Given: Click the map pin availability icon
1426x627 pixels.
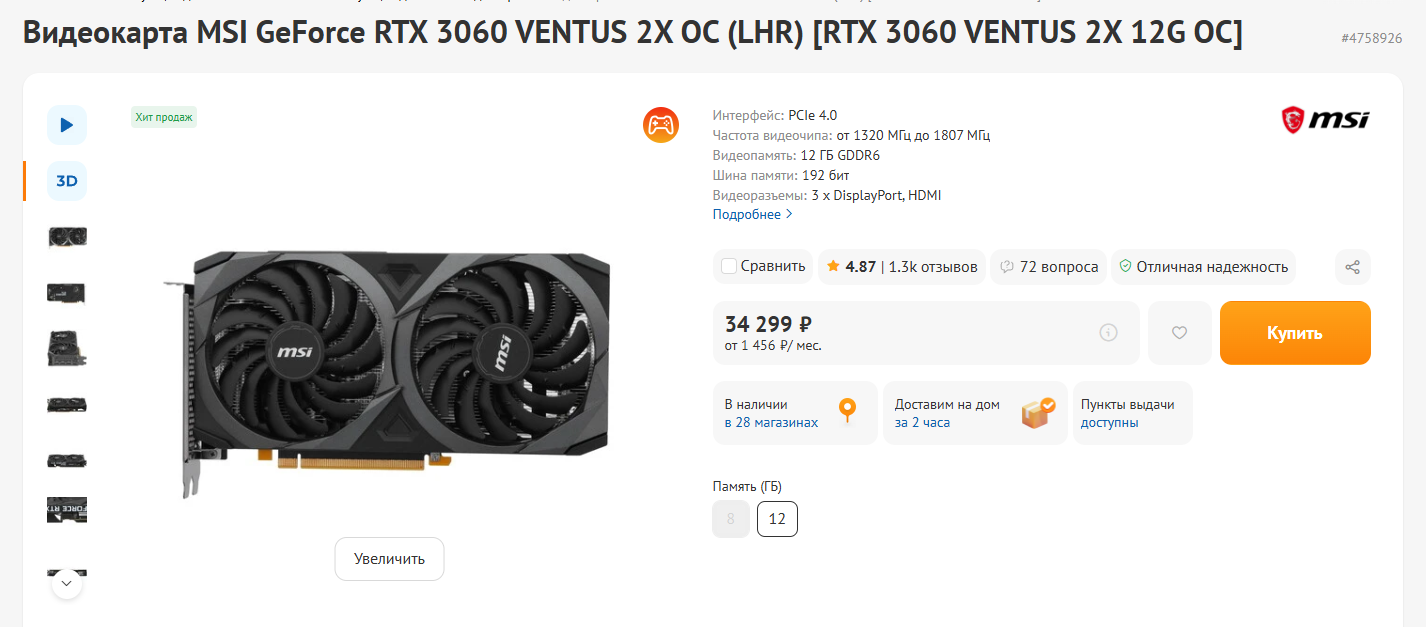Looking at the screenshot, I should click(847, 411).
